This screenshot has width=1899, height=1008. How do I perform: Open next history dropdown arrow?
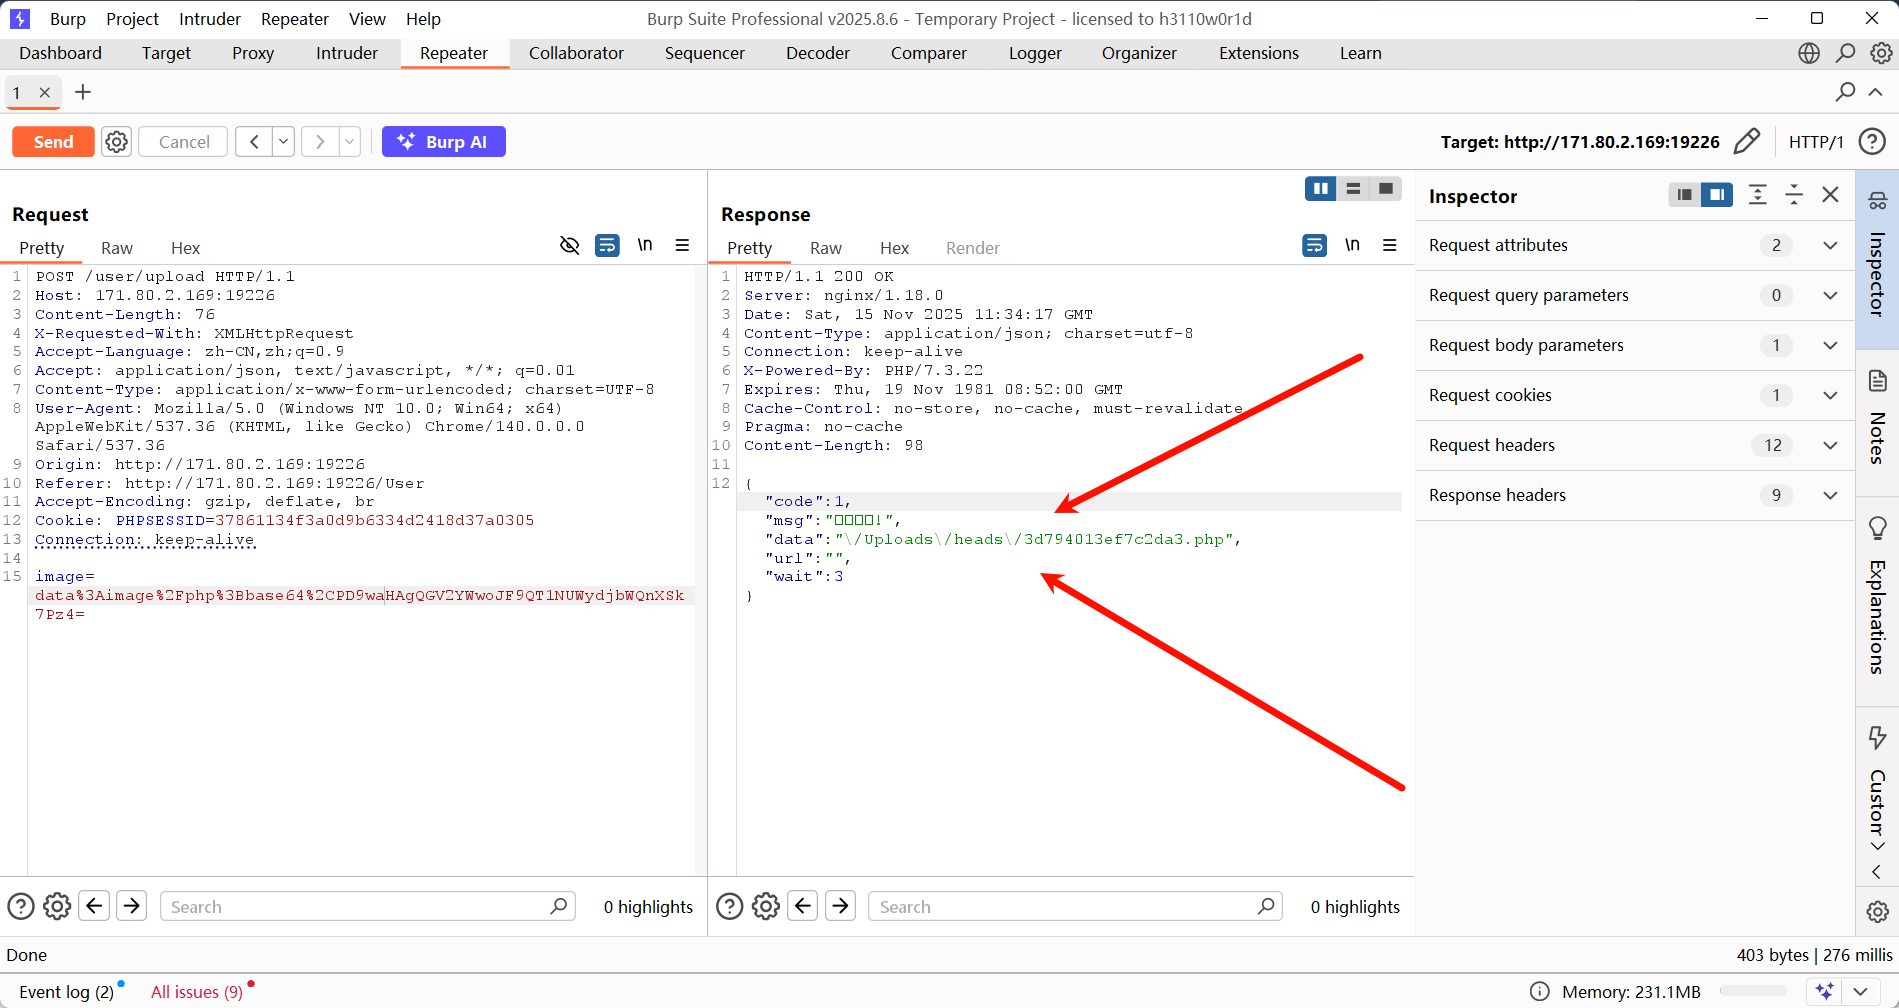[350, 142]
